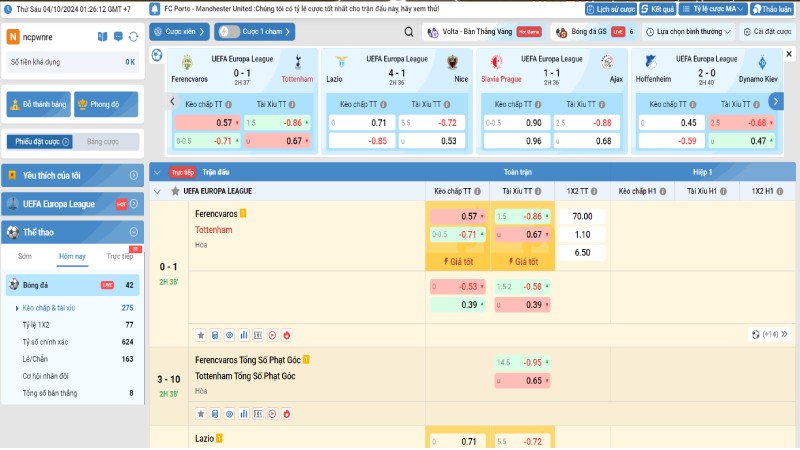This screenshot has width=800, height=450.
Task: Select the Bóng đá sport row
Action: (x=72, y=285)
